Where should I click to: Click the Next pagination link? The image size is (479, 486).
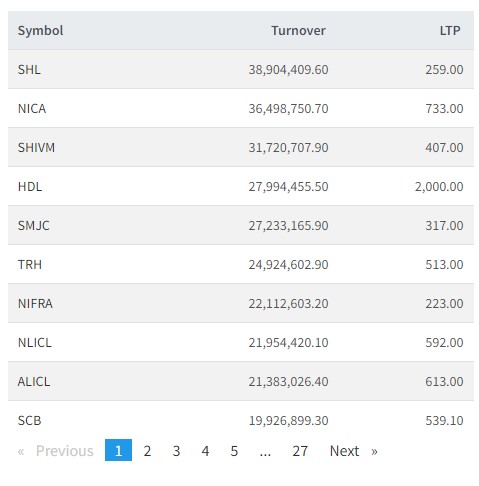[x=344, y=451]
